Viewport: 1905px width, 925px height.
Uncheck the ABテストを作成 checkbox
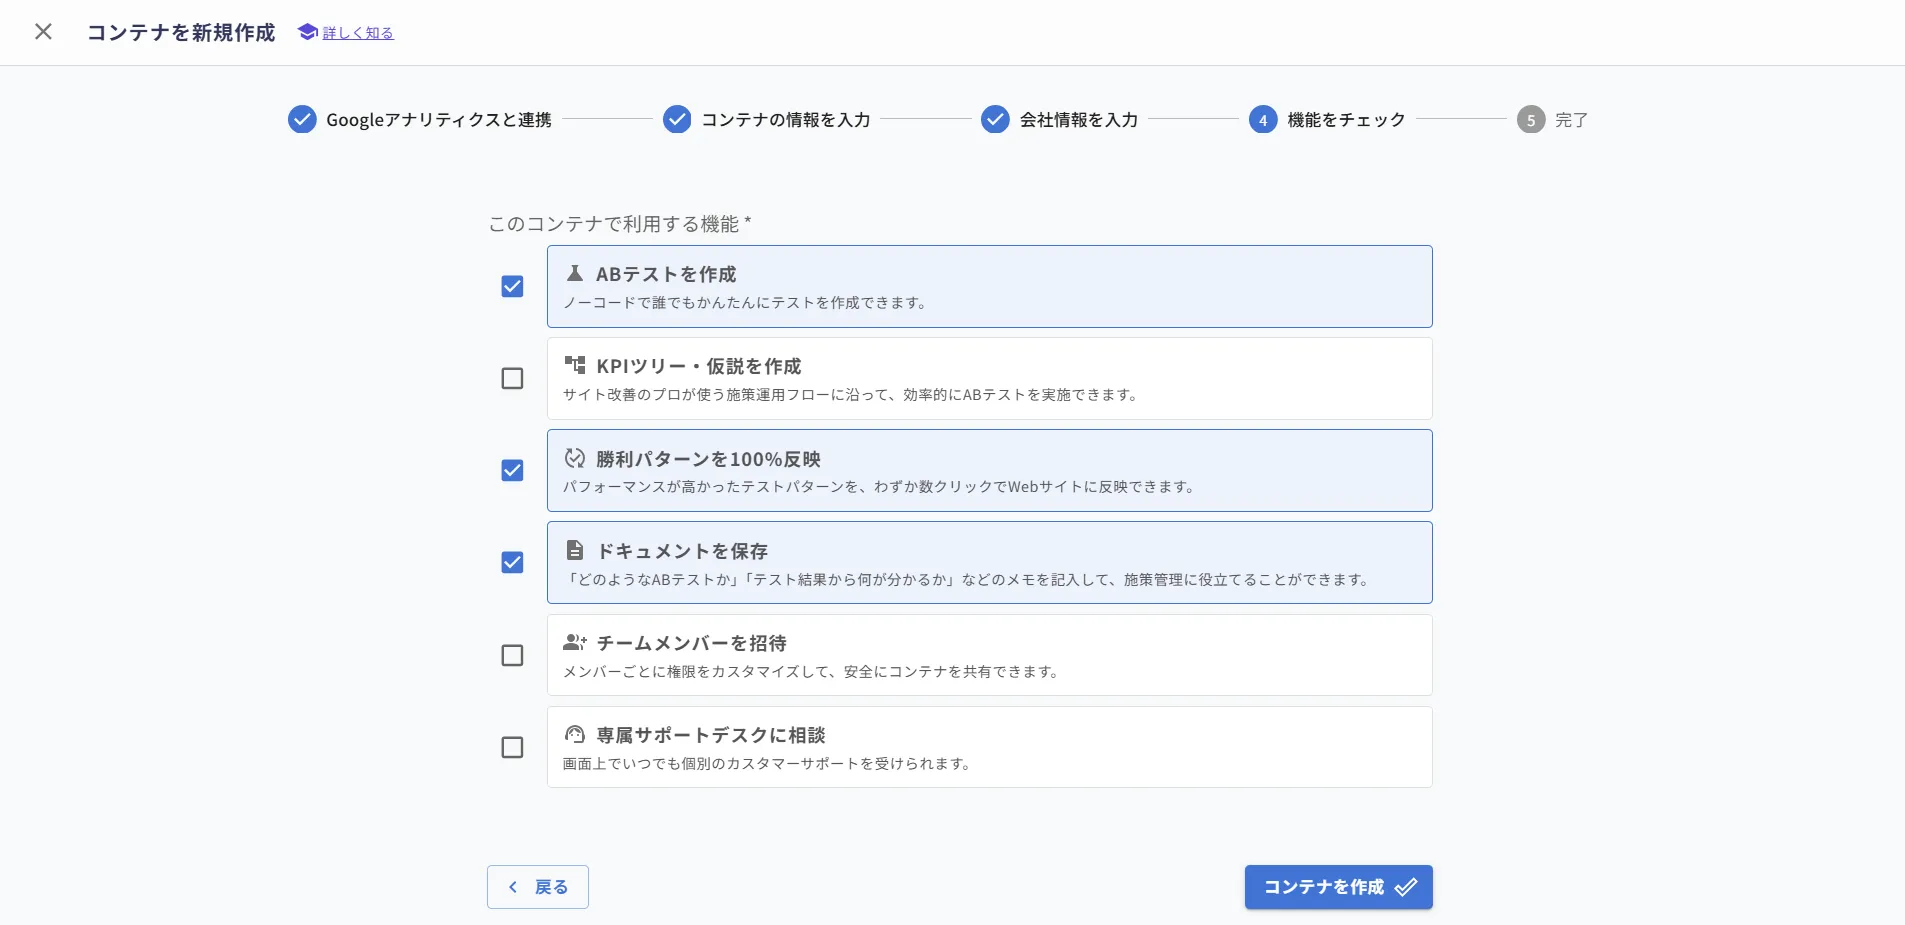point(512,287)
